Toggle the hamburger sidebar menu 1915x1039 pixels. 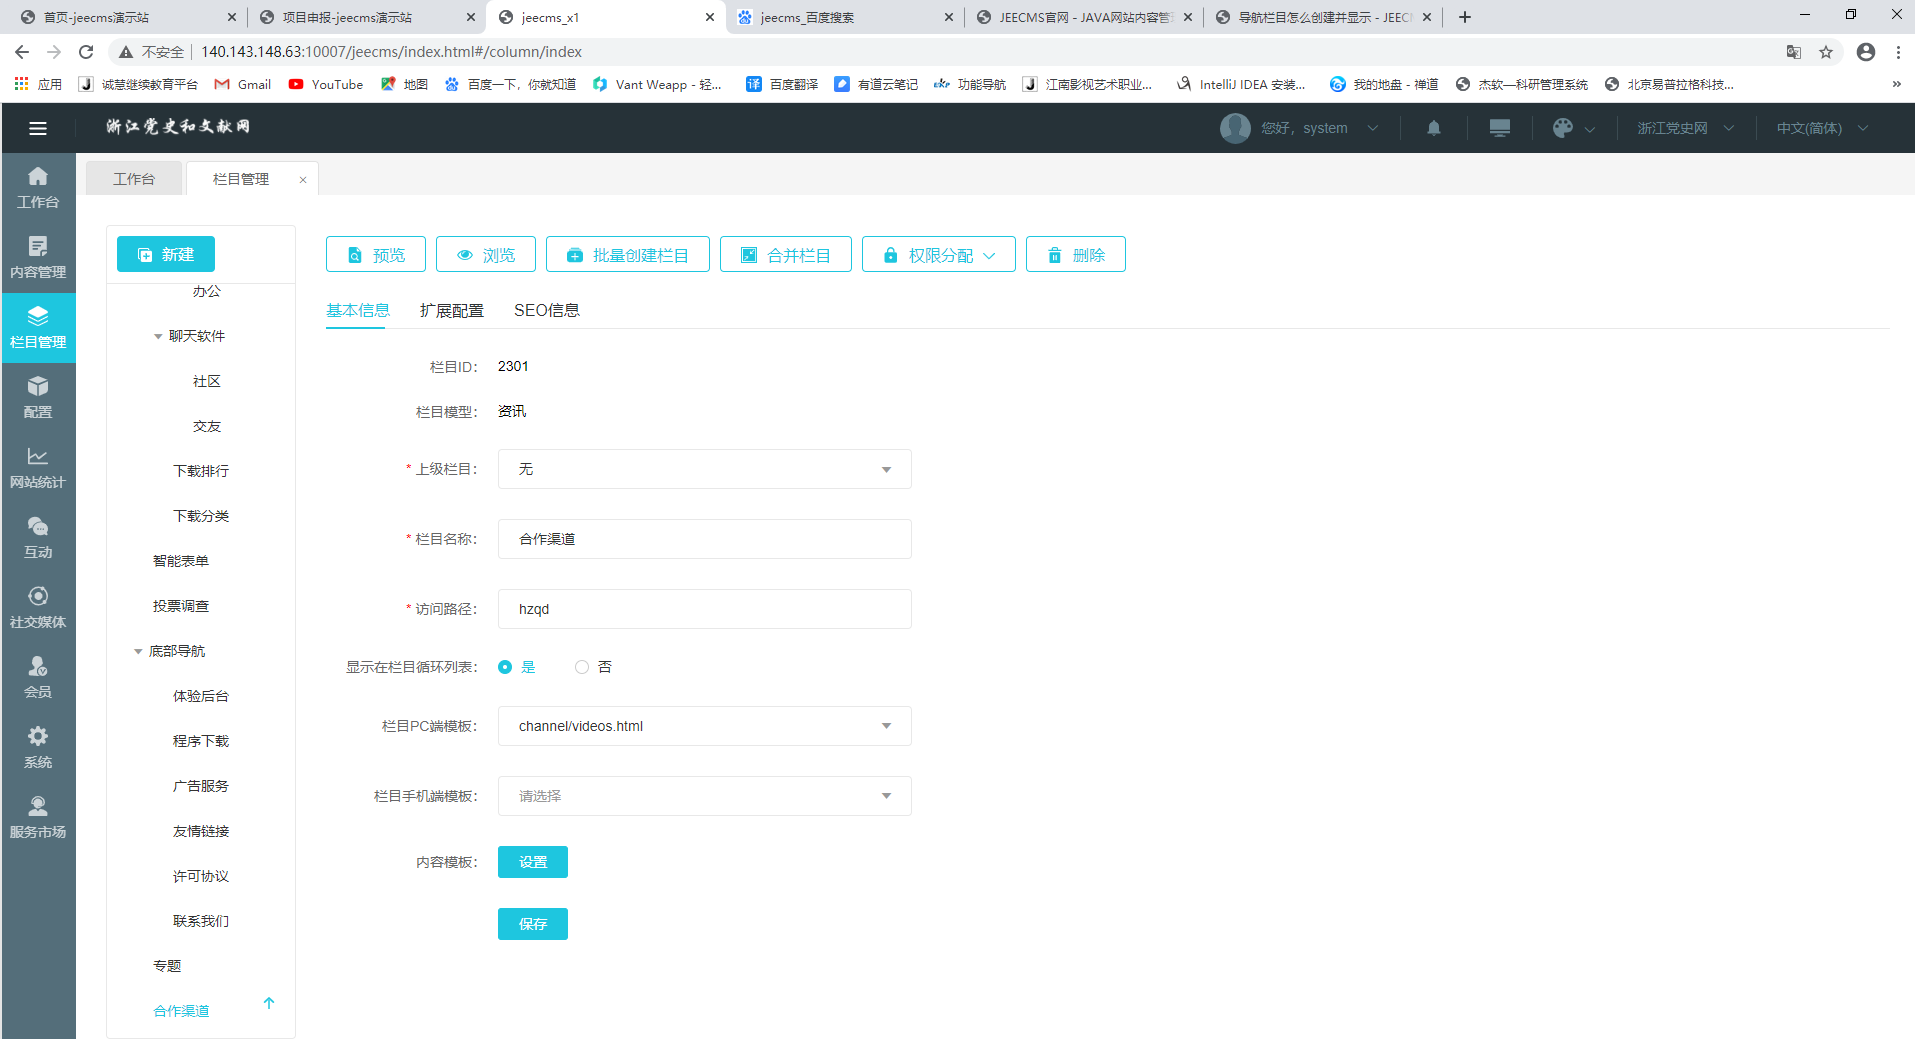38,128
